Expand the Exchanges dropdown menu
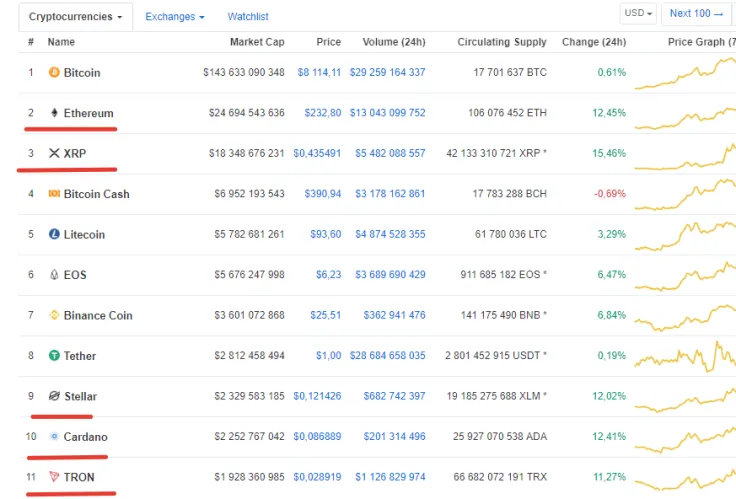The image size is (736, 499). coord(174,17)
